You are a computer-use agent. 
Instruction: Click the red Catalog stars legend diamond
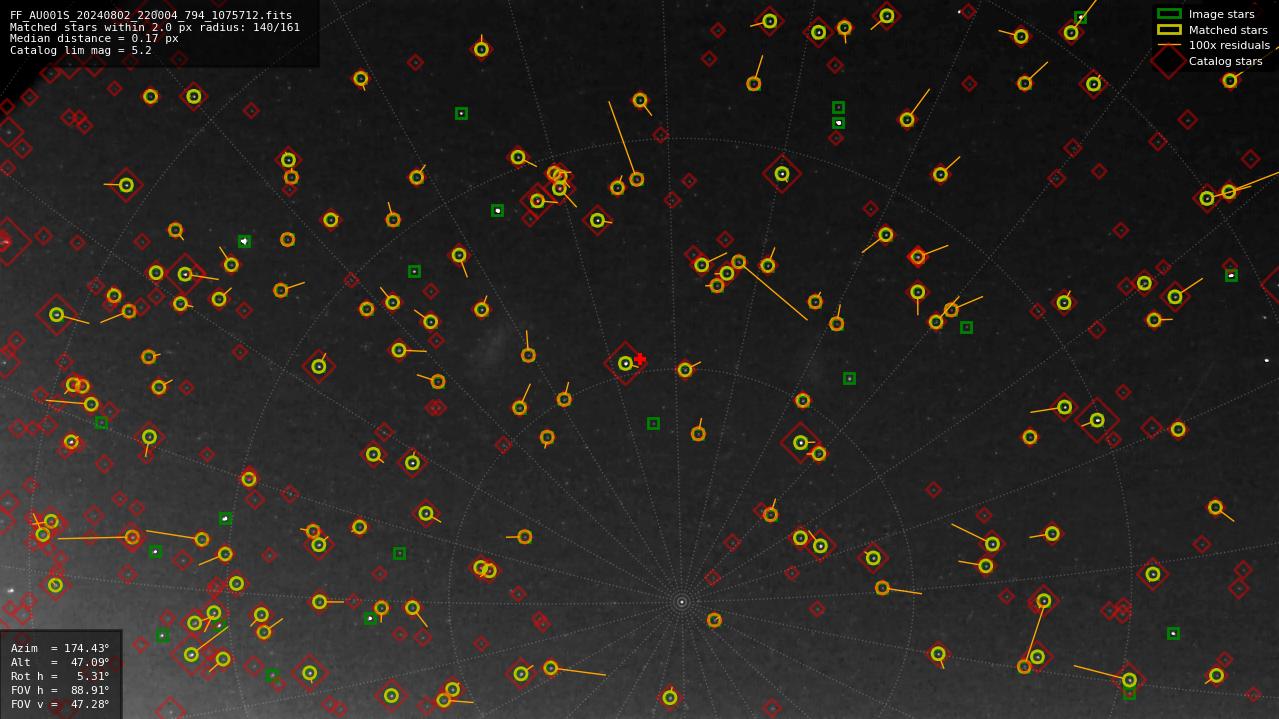(x=1169, y=61)
